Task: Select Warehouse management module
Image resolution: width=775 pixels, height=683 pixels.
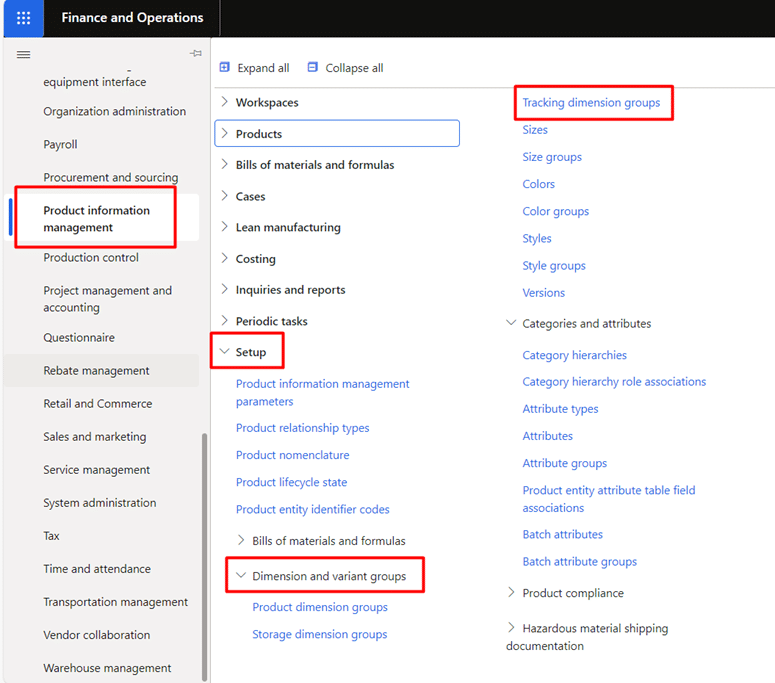Action: tap(107, 668)
